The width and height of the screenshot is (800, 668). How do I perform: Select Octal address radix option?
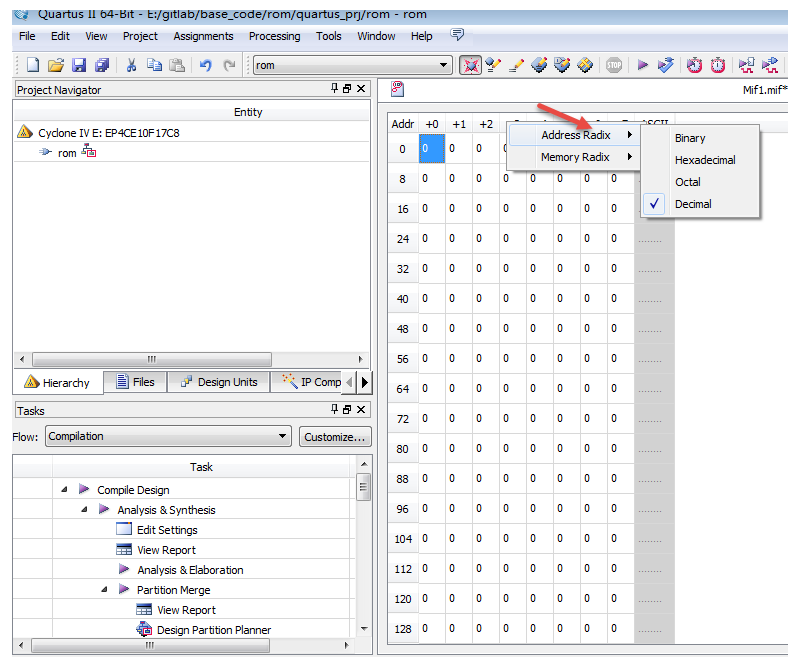click(x=700, y=182)
